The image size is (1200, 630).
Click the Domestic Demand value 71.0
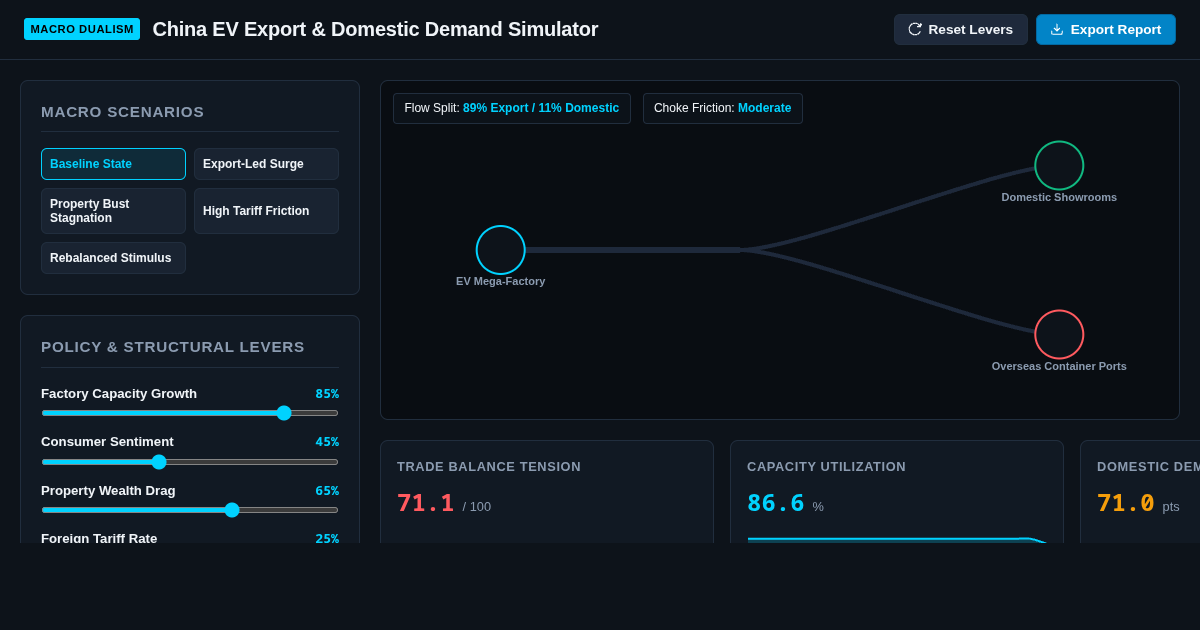tap(1125, 503)
